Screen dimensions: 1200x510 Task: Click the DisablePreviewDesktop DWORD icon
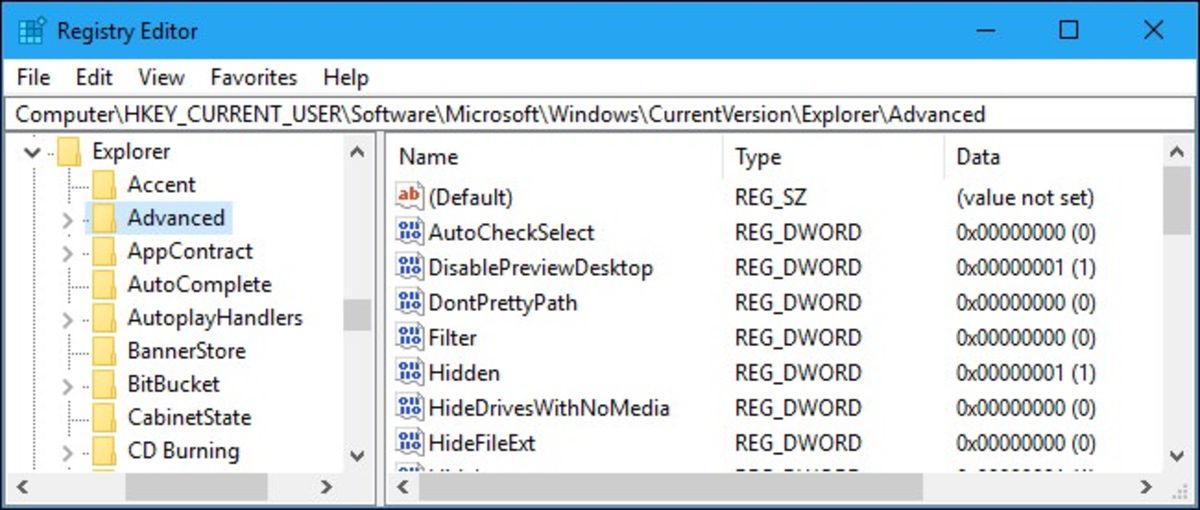point(410,267)
